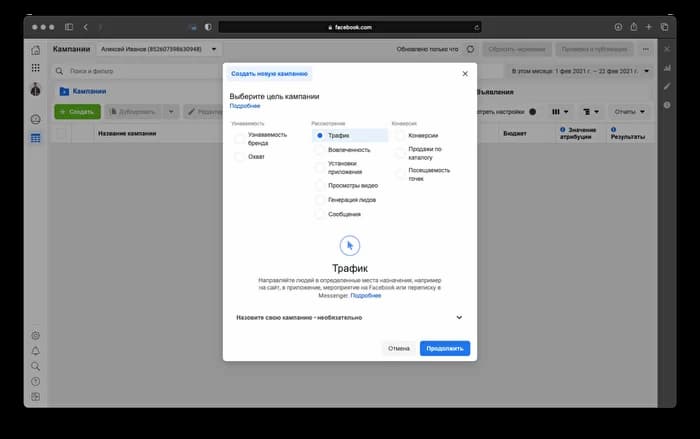Expand the 'Назовите свою кампанию' section
The image size is (700, 439).
459,317
